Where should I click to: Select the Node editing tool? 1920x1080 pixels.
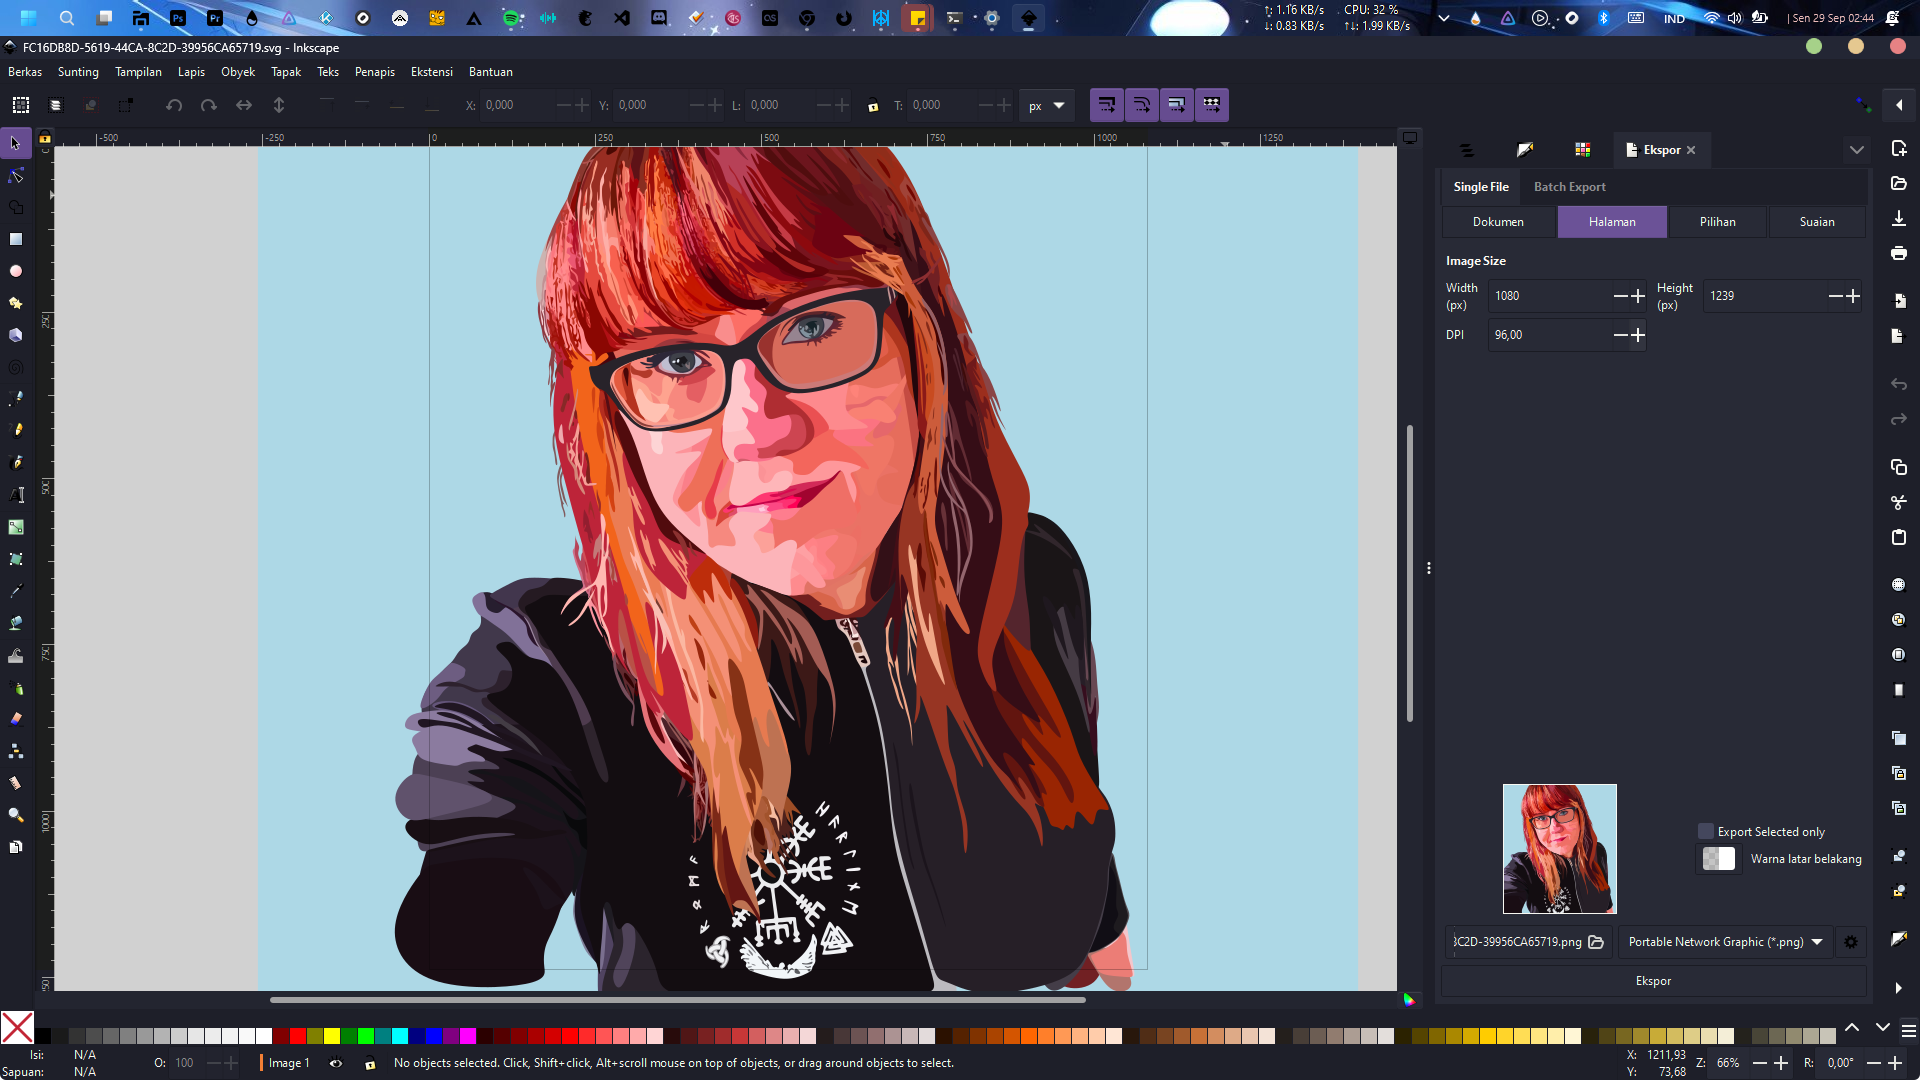pyautogui.click(x=16, y=176)
